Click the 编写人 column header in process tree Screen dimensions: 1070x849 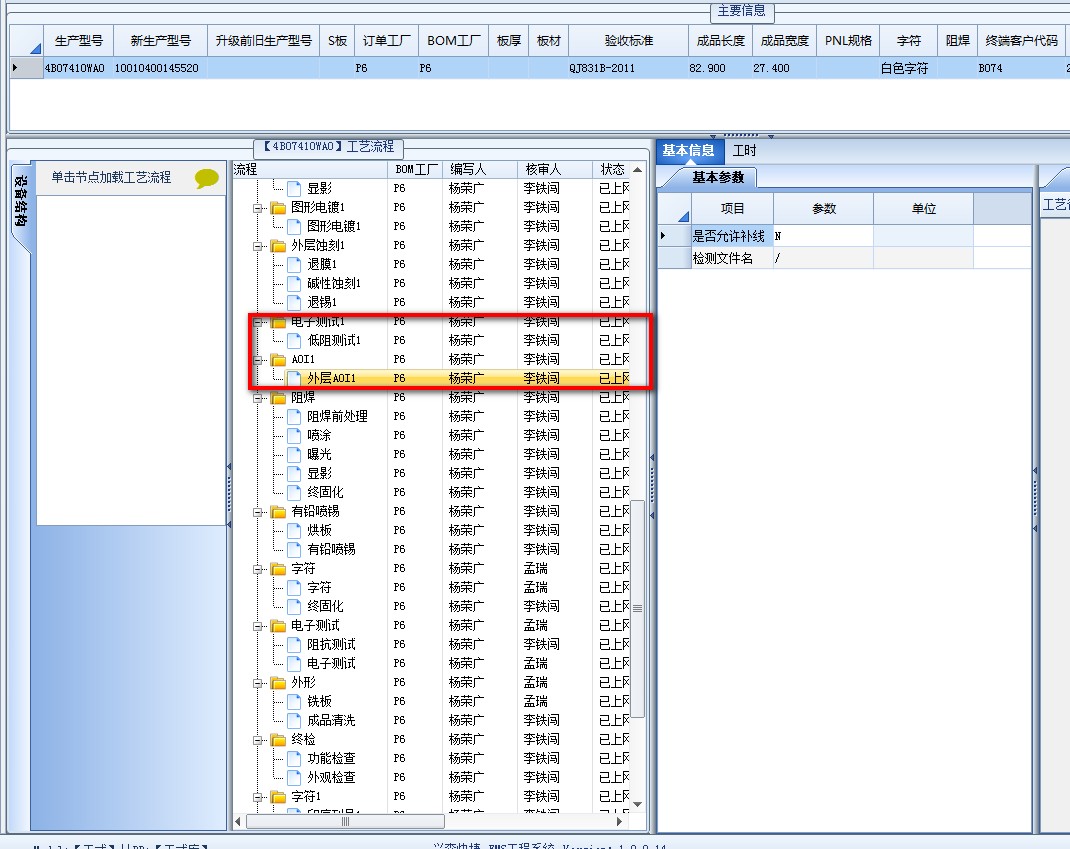coord(478,169)
